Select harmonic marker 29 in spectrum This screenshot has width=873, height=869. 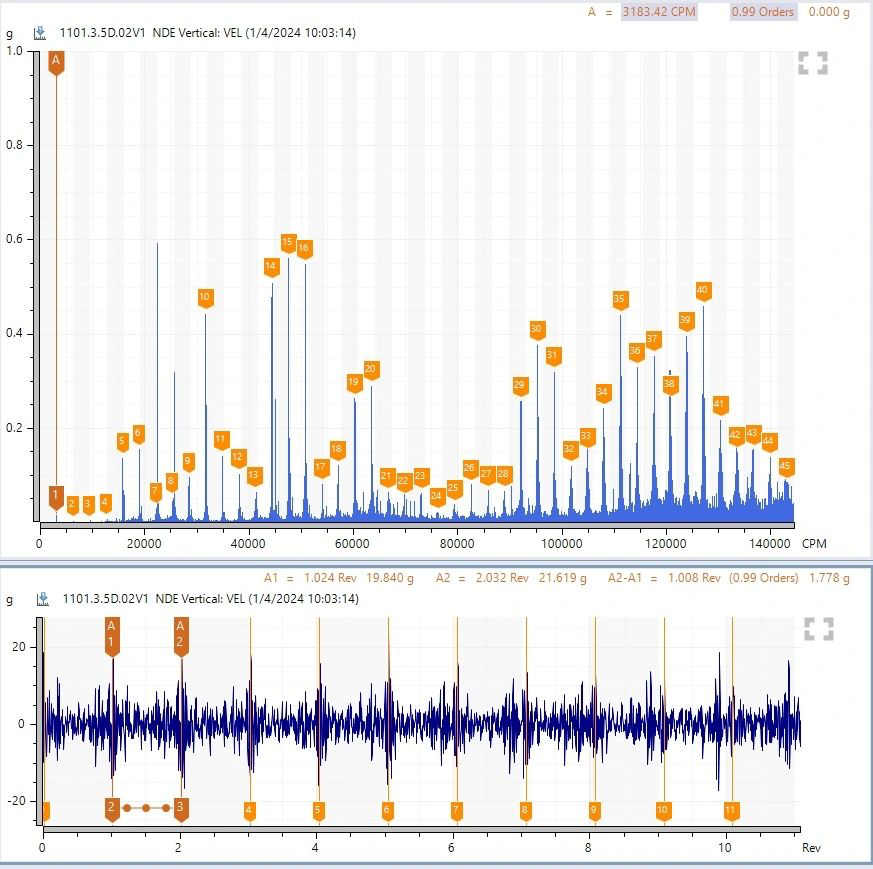point(520,386)
